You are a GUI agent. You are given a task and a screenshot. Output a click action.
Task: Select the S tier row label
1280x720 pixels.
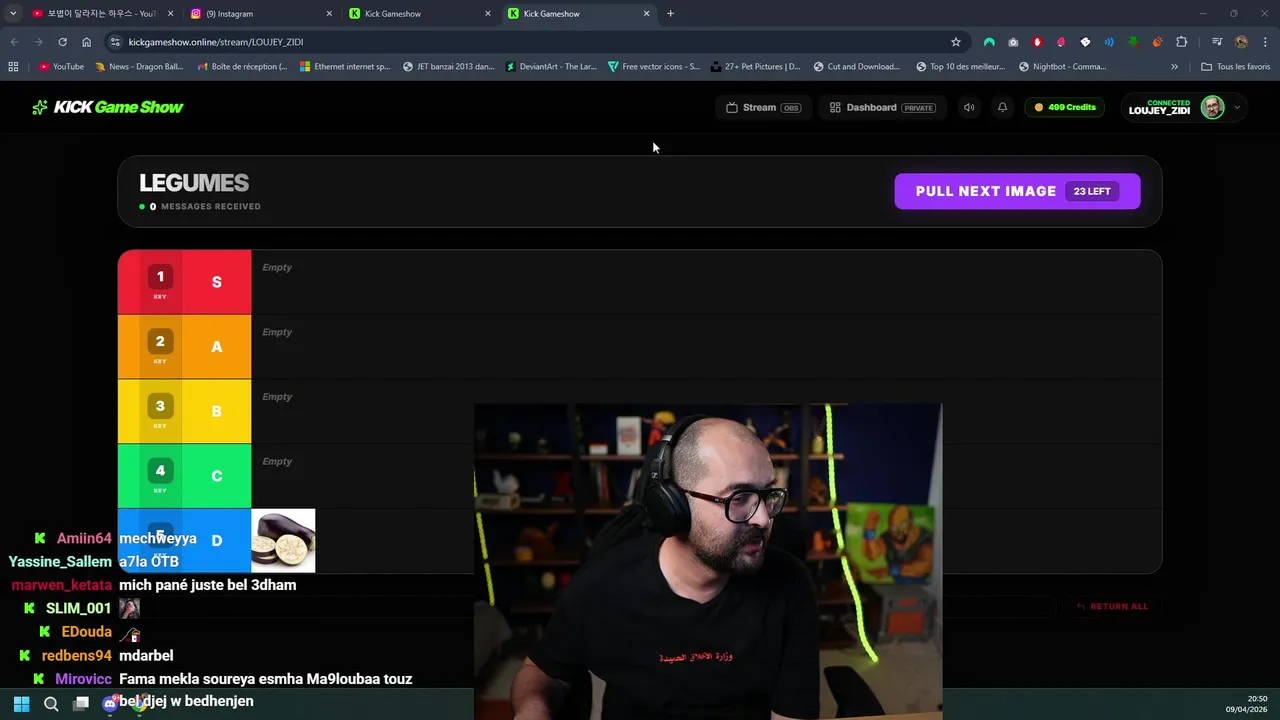click(216, 282)
